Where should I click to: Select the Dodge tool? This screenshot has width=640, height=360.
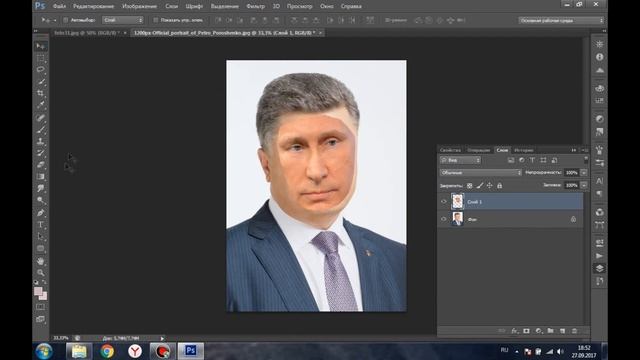[40, 200]
